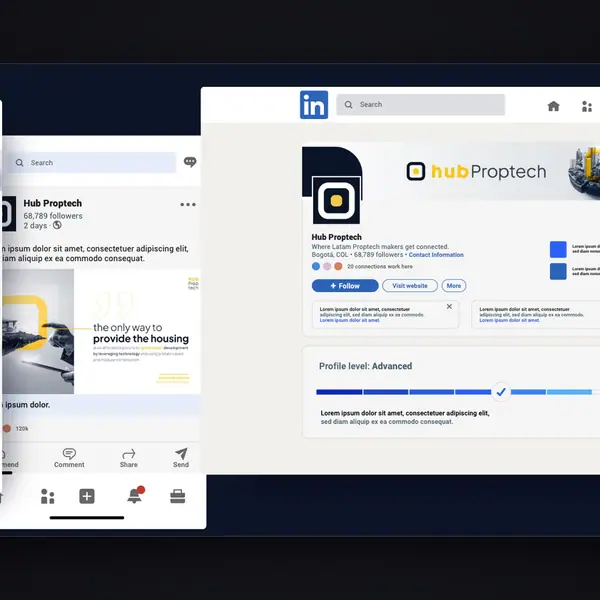Open the housing quote post image
The image size is (600, 600).
[100, 331]
